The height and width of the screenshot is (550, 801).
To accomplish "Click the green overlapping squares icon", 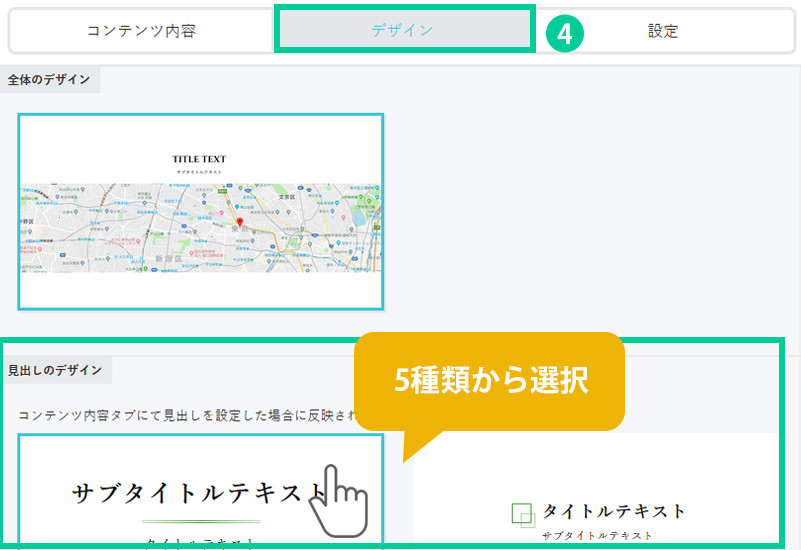I will pos(523,514).
